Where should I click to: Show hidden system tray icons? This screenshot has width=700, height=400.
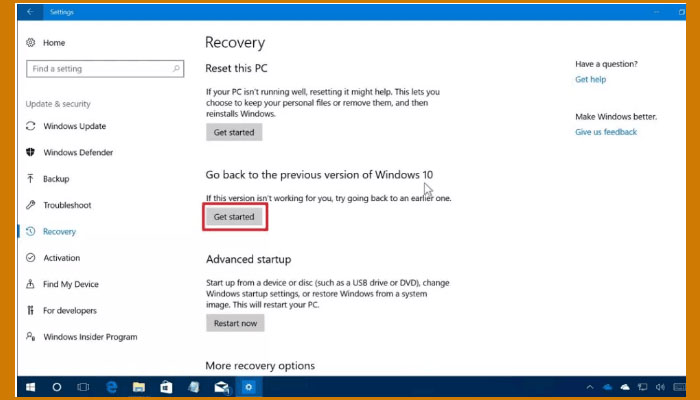(588, 386)
